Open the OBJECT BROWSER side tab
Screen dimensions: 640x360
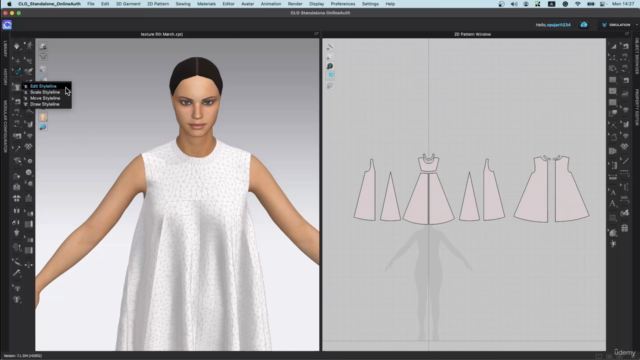tap(636, 56)
